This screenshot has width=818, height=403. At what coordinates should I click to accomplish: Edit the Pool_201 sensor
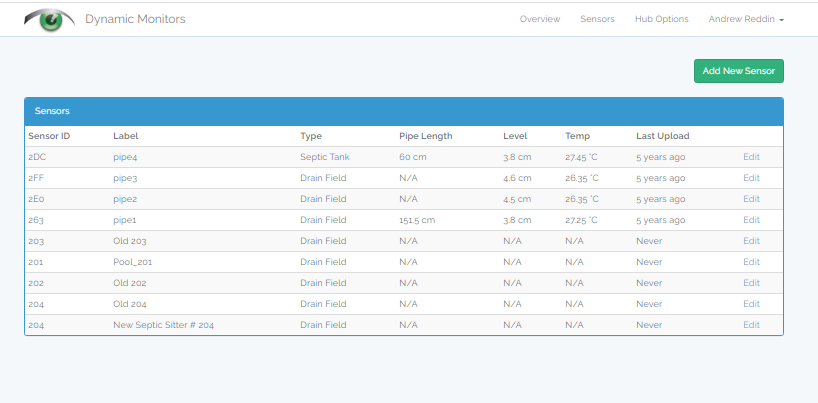tap(751, 262)
